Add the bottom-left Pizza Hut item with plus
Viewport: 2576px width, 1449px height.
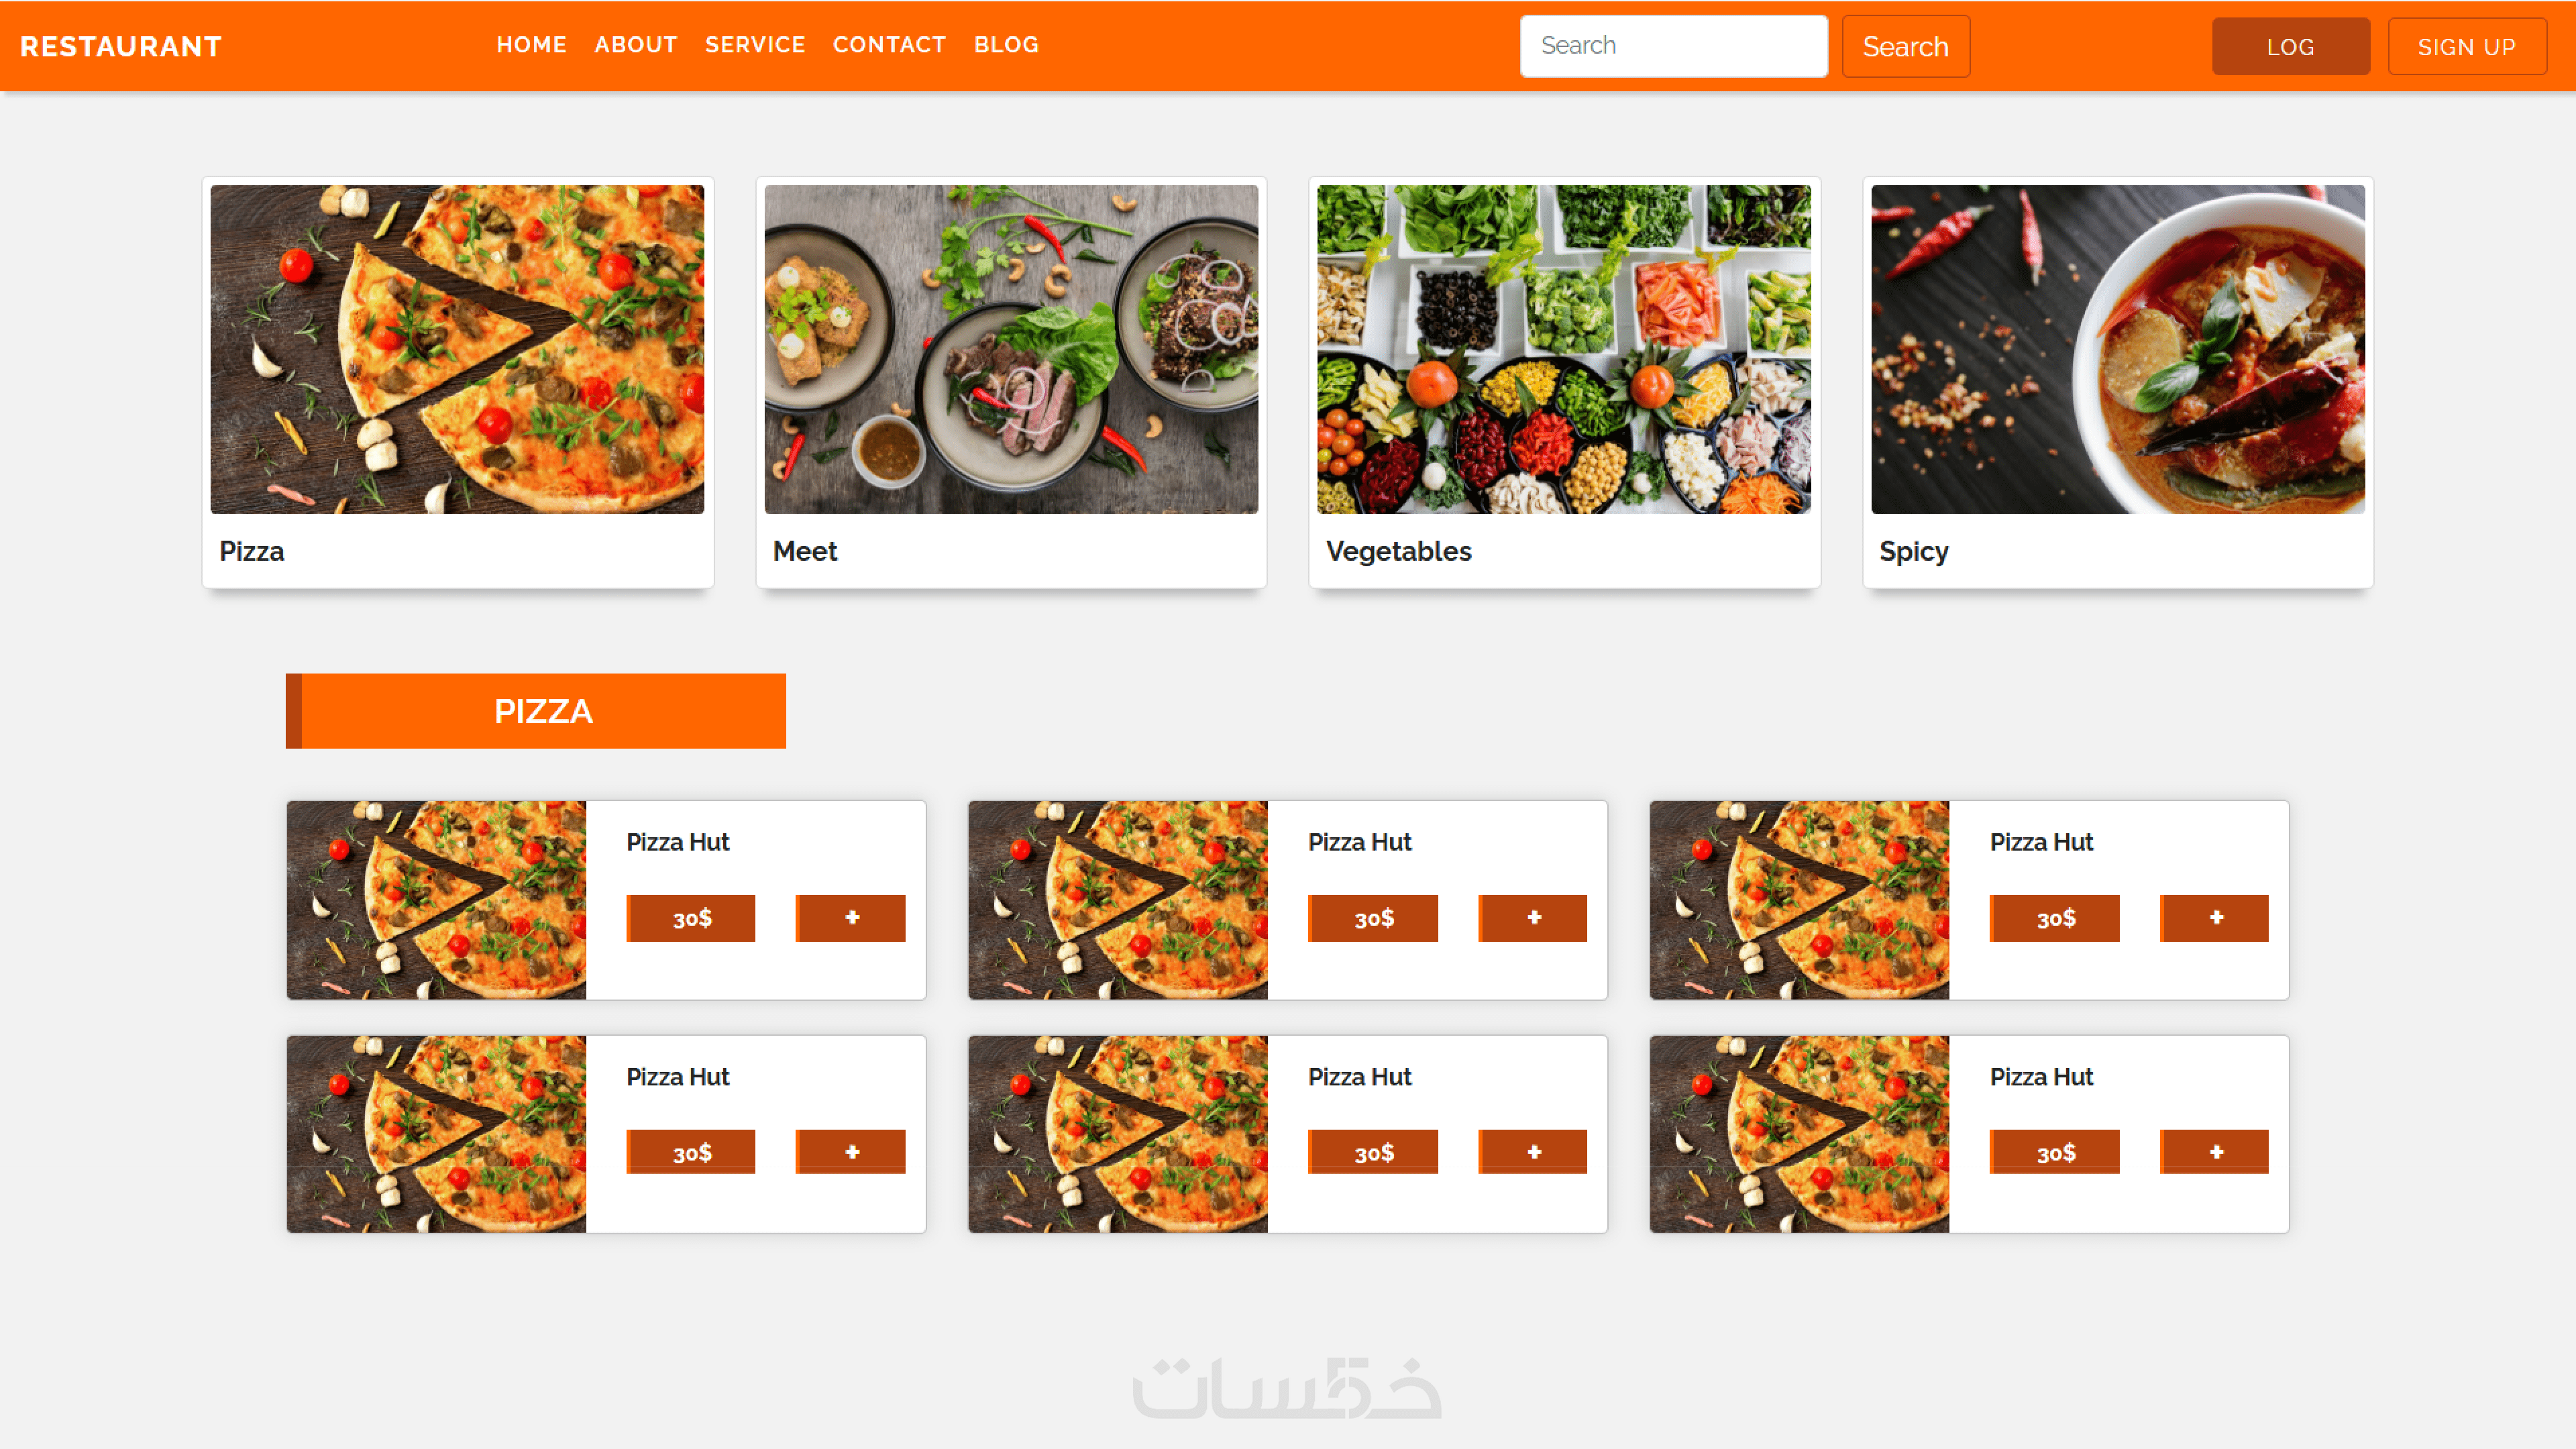coord(851,1152)
